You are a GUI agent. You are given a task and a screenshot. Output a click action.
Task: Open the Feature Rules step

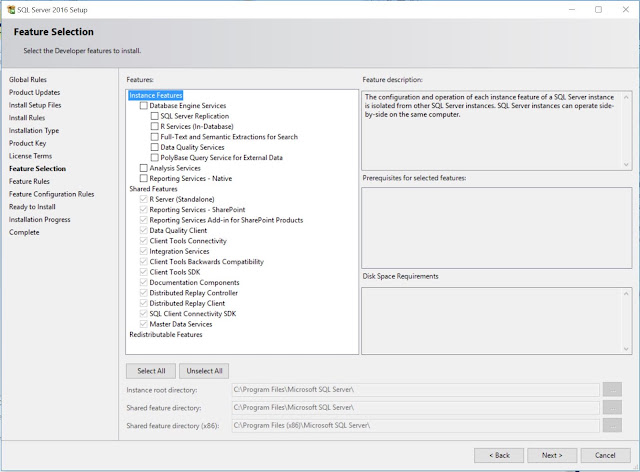tap(29, 181)
